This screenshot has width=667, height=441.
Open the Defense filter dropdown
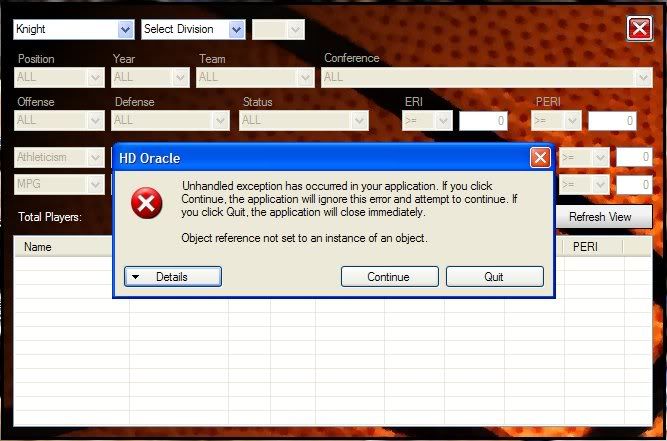click(x=220, y=120)
